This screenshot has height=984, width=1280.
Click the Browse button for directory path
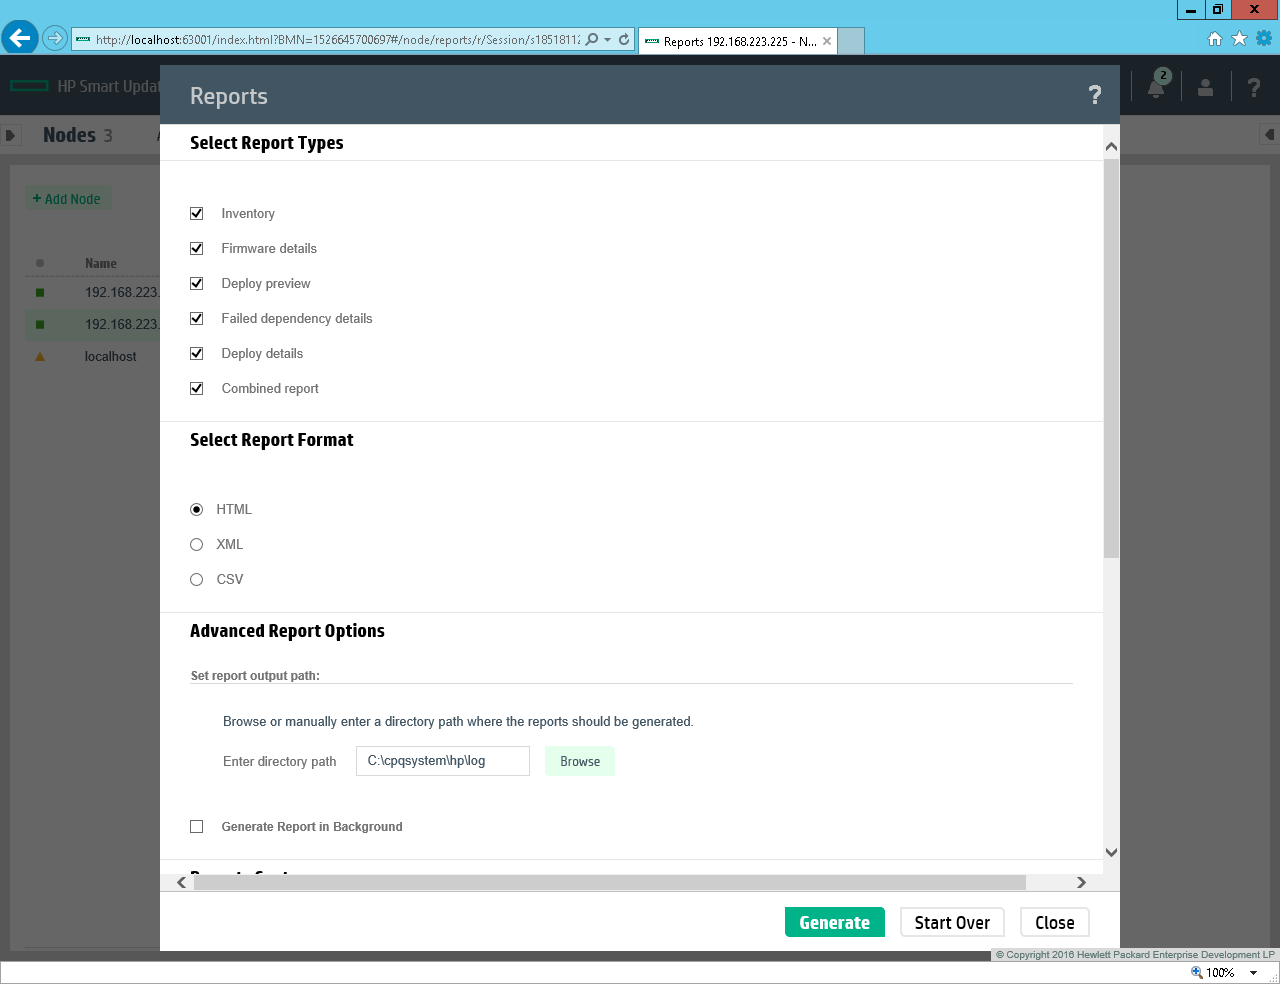coord(580,761)
